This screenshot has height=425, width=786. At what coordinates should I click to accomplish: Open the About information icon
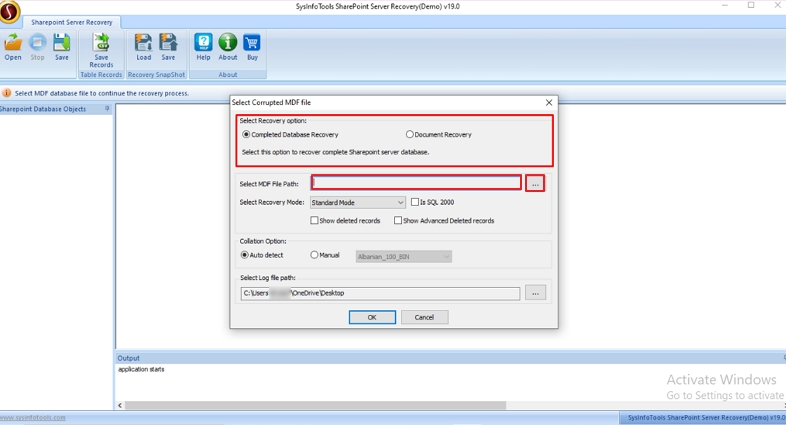[x=228, y=44]
